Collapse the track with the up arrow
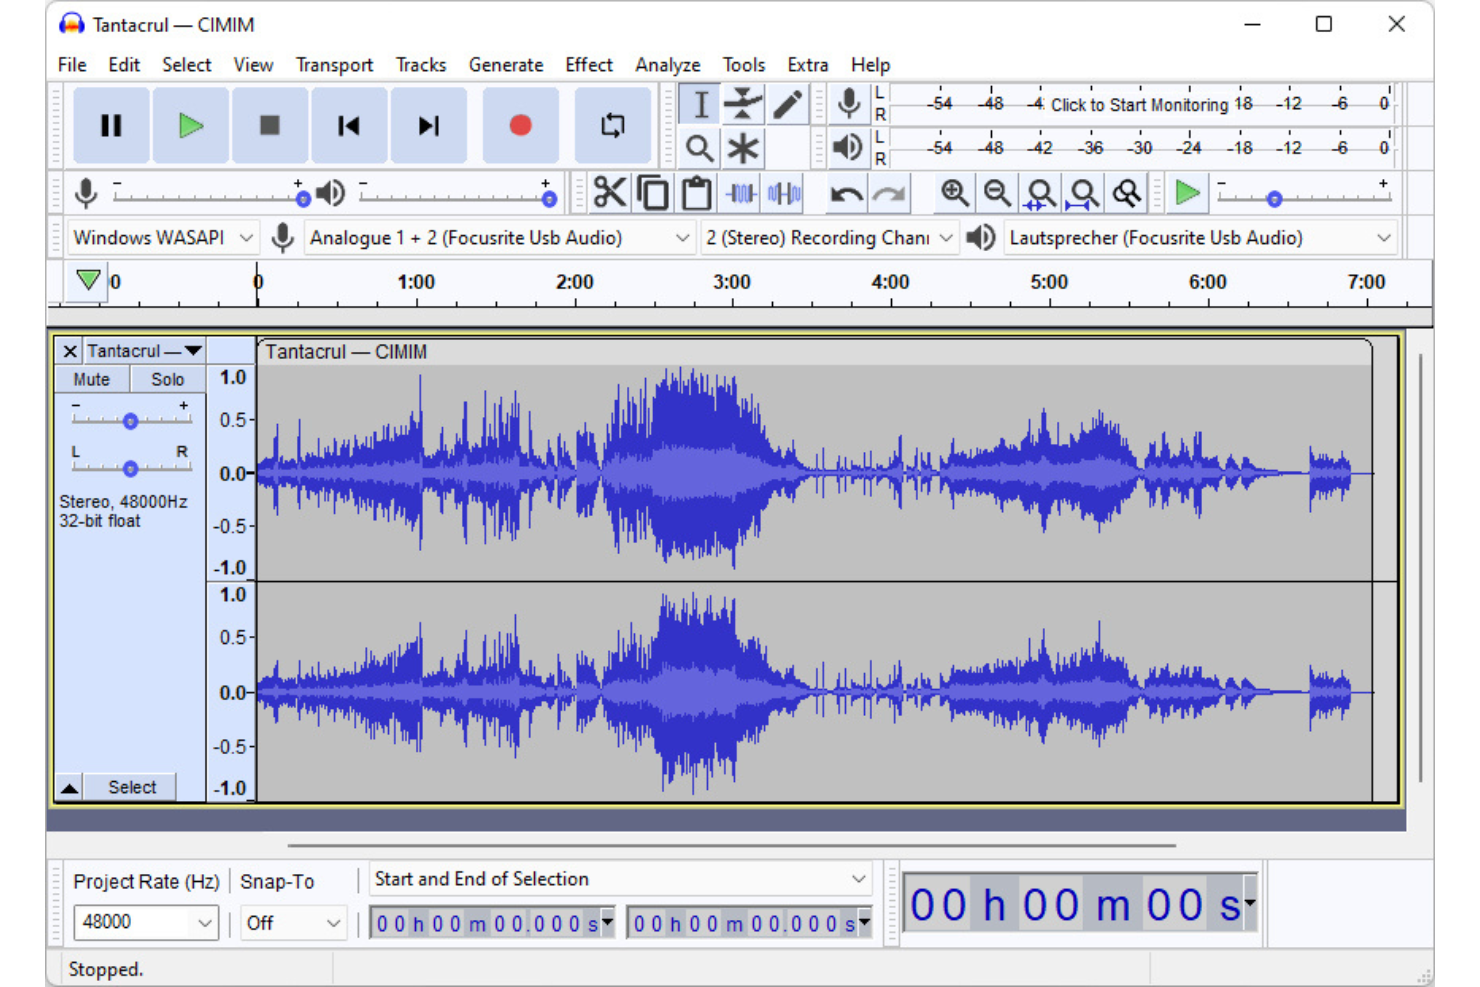Screen dimensions: 1480x987 coord(69,788)
